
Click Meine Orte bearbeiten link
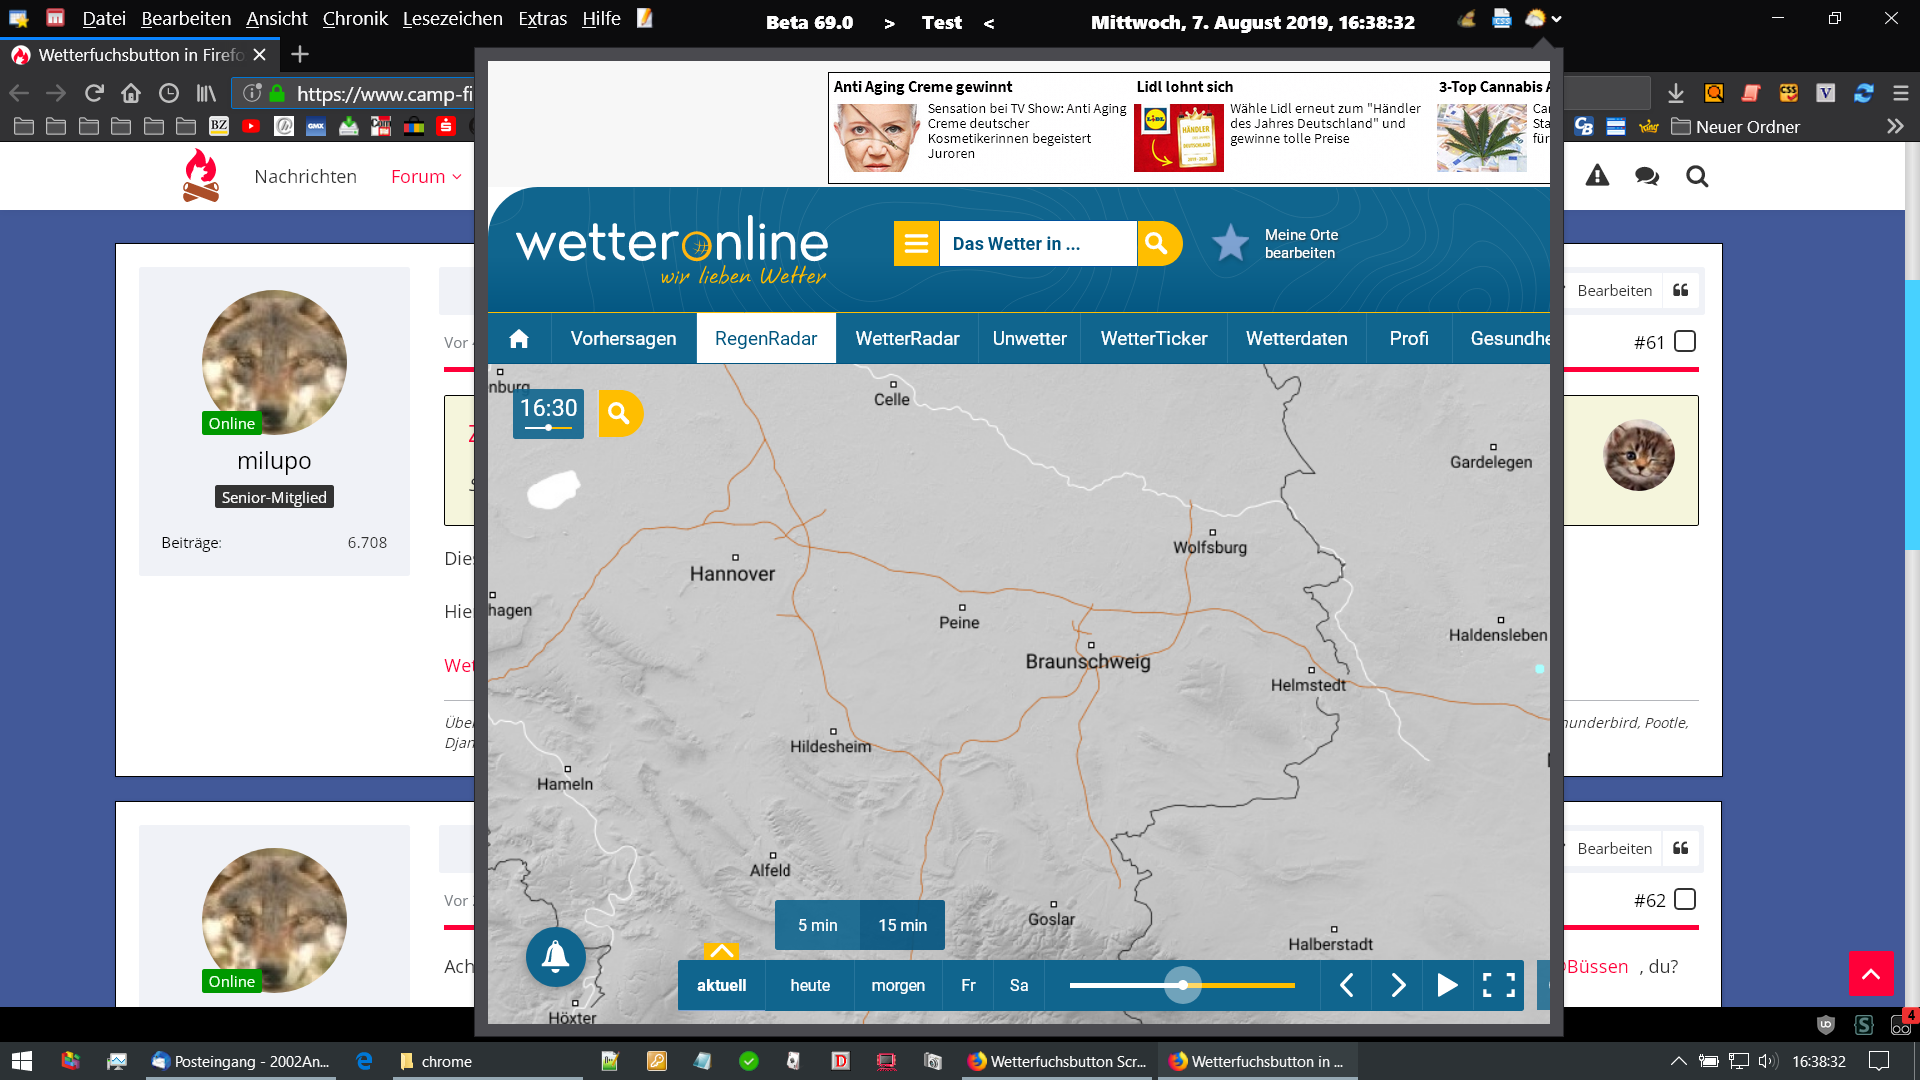tap(1300, 243)
